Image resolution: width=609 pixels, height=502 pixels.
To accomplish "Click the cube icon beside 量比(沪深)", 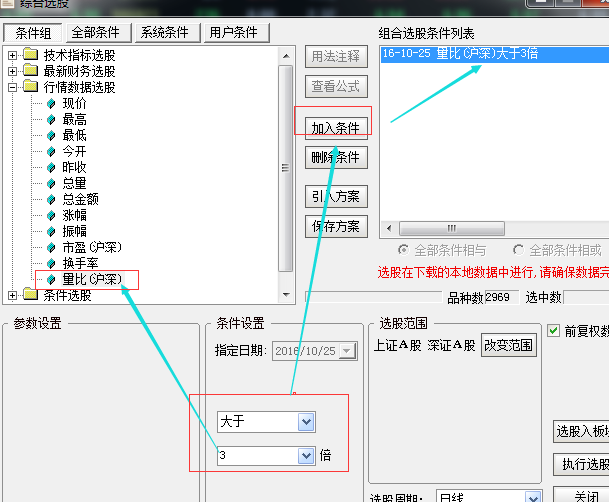I will [x=51, y=279].
